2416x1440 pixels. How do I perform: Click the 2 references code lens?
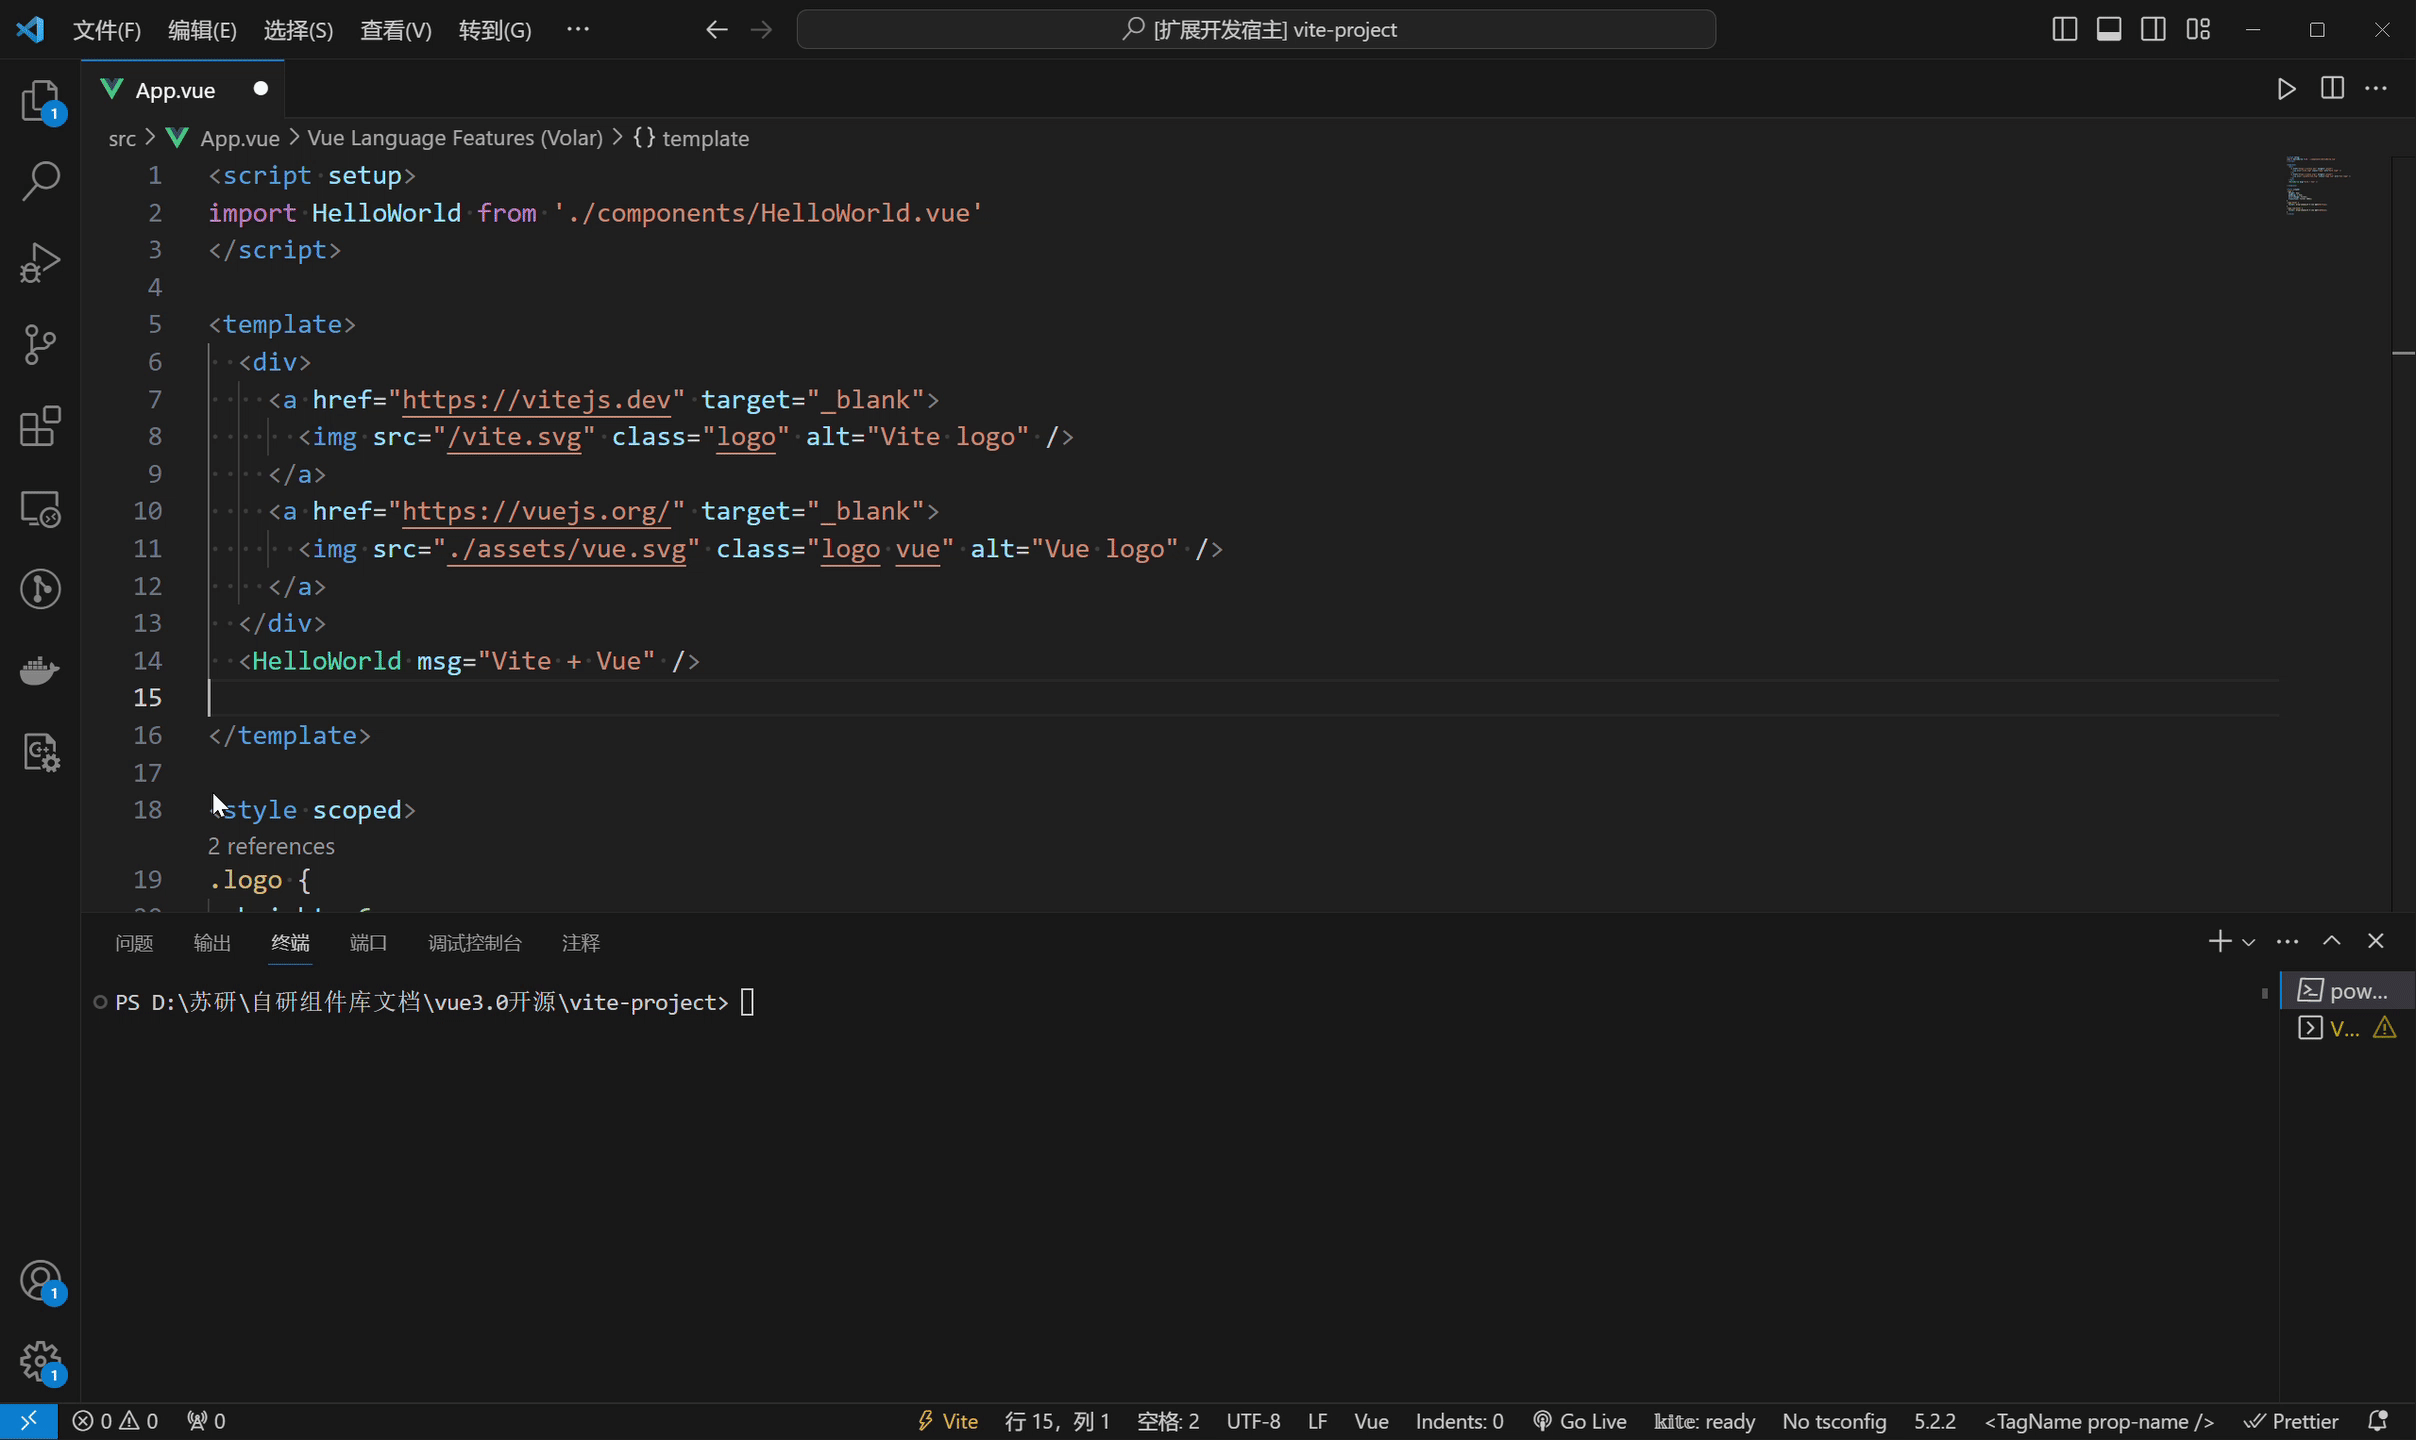pyautogui.click(x=271, y=846)
